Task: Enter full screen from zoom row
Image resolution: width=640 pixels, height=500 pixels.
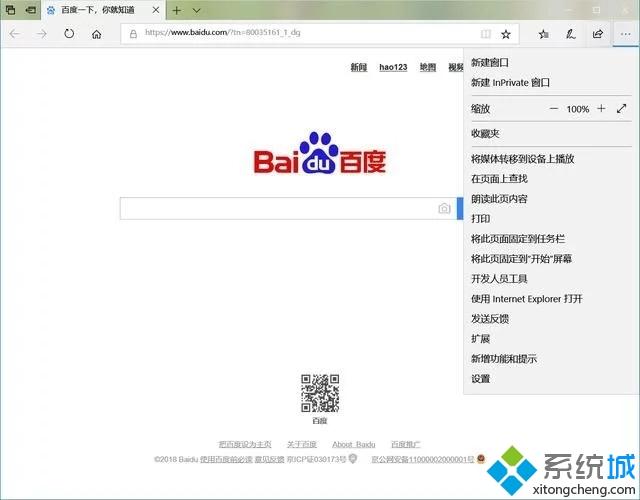Action: [622, 109]
